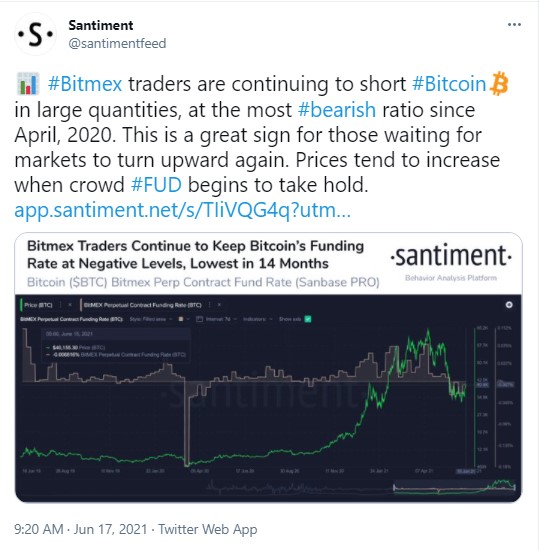The width and height of the screenshot is (539, 550).
Task: Open the Indicators dropdown
Action: [x=258, y=319]
